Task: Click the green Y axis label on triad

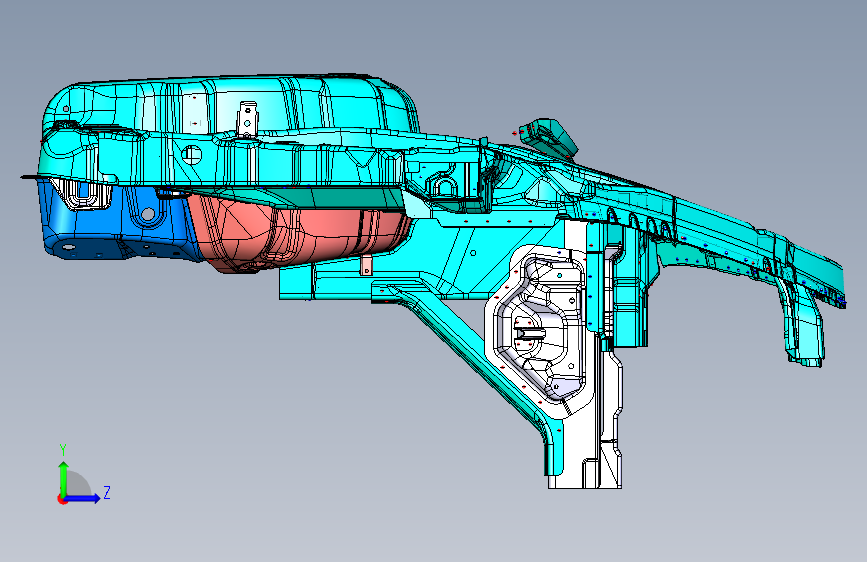Action: (63, 450)
